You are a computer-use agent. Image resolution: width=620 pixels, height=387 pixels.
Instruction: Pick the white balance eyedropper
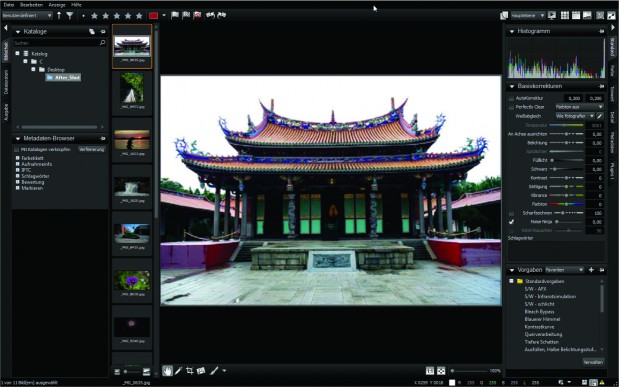600,116
